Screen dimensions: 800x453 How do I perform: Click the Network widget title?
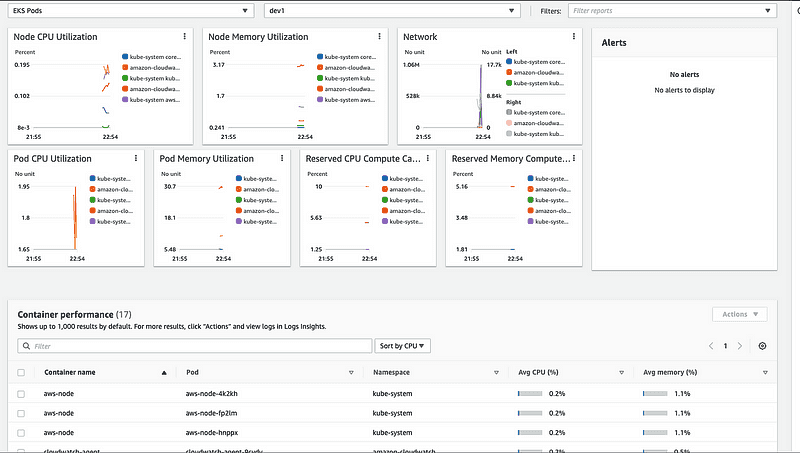pos(420,37)
